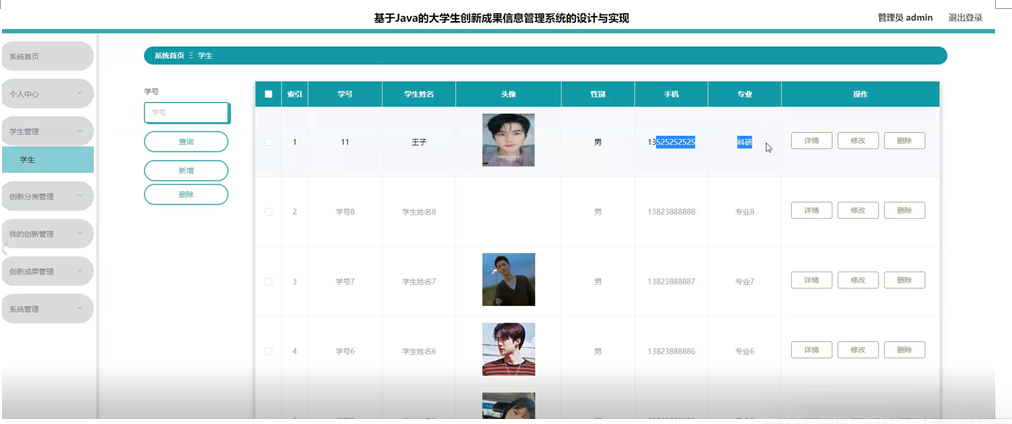Click 删除 for student 王子

(904, 141)
